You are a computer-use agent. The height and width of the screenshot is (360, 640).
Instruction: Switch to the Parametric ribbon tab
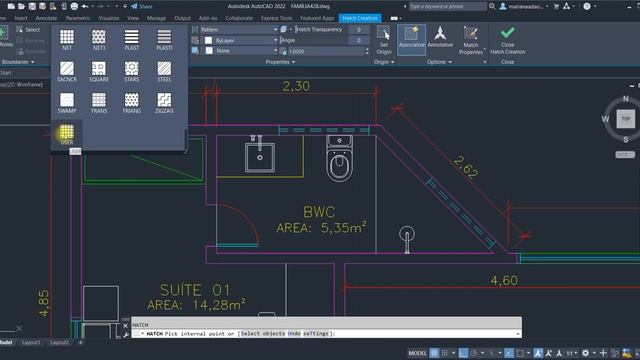78,18
